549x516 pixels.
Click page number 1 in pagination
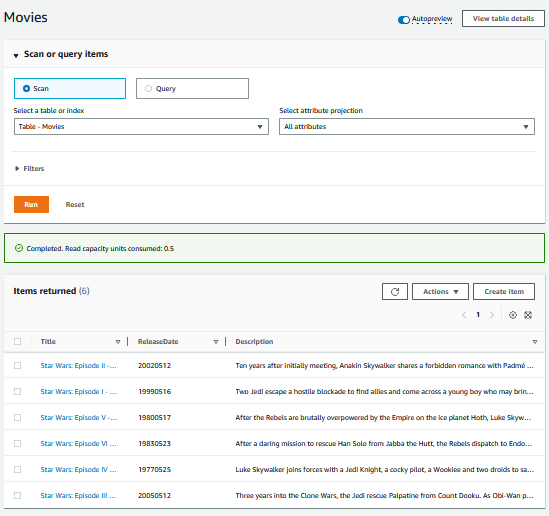(478, 315)
